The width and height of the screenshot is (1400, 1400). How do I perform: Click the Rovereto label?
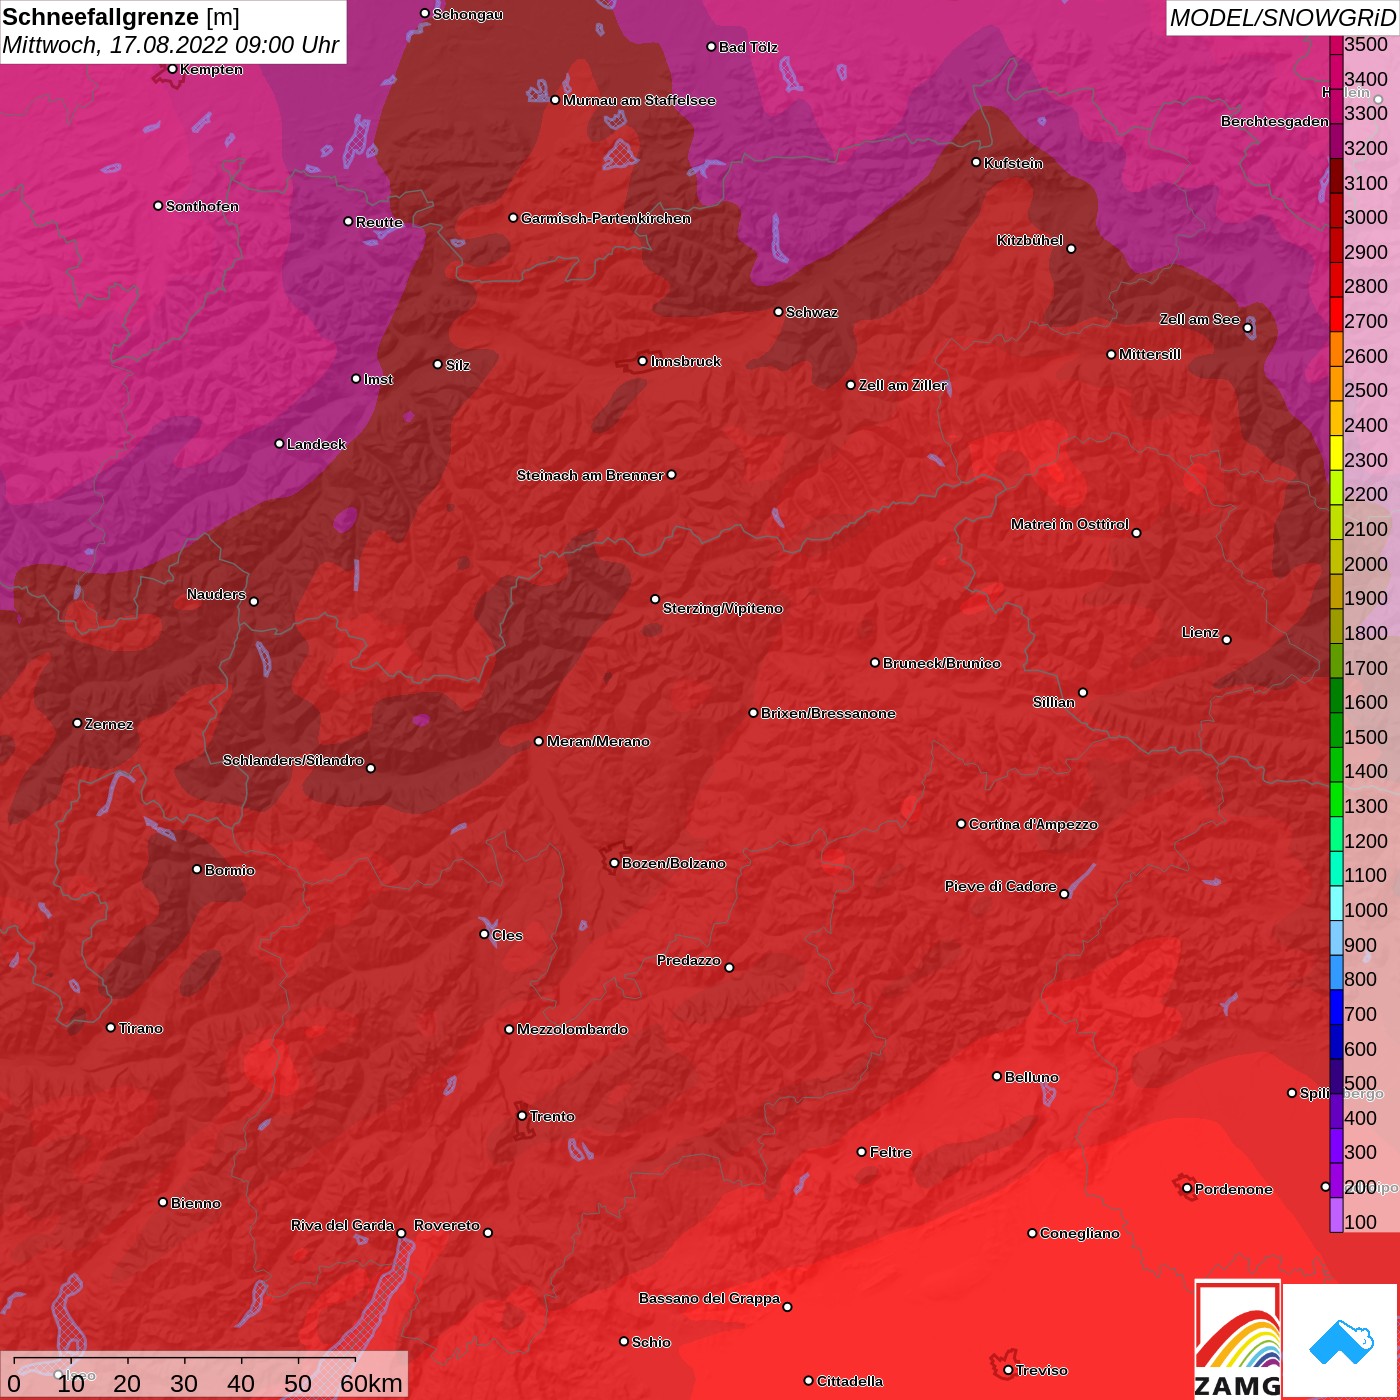pos(447,1225)
